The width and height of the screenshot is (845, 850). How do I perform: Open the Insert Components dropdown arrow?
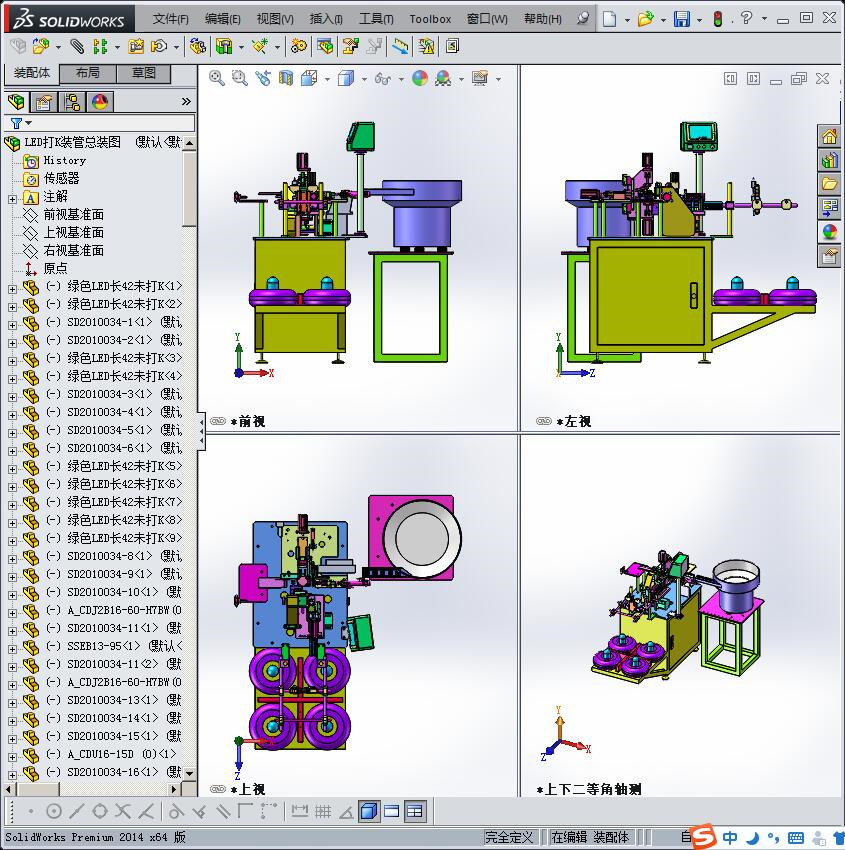[x=57, y=48]
